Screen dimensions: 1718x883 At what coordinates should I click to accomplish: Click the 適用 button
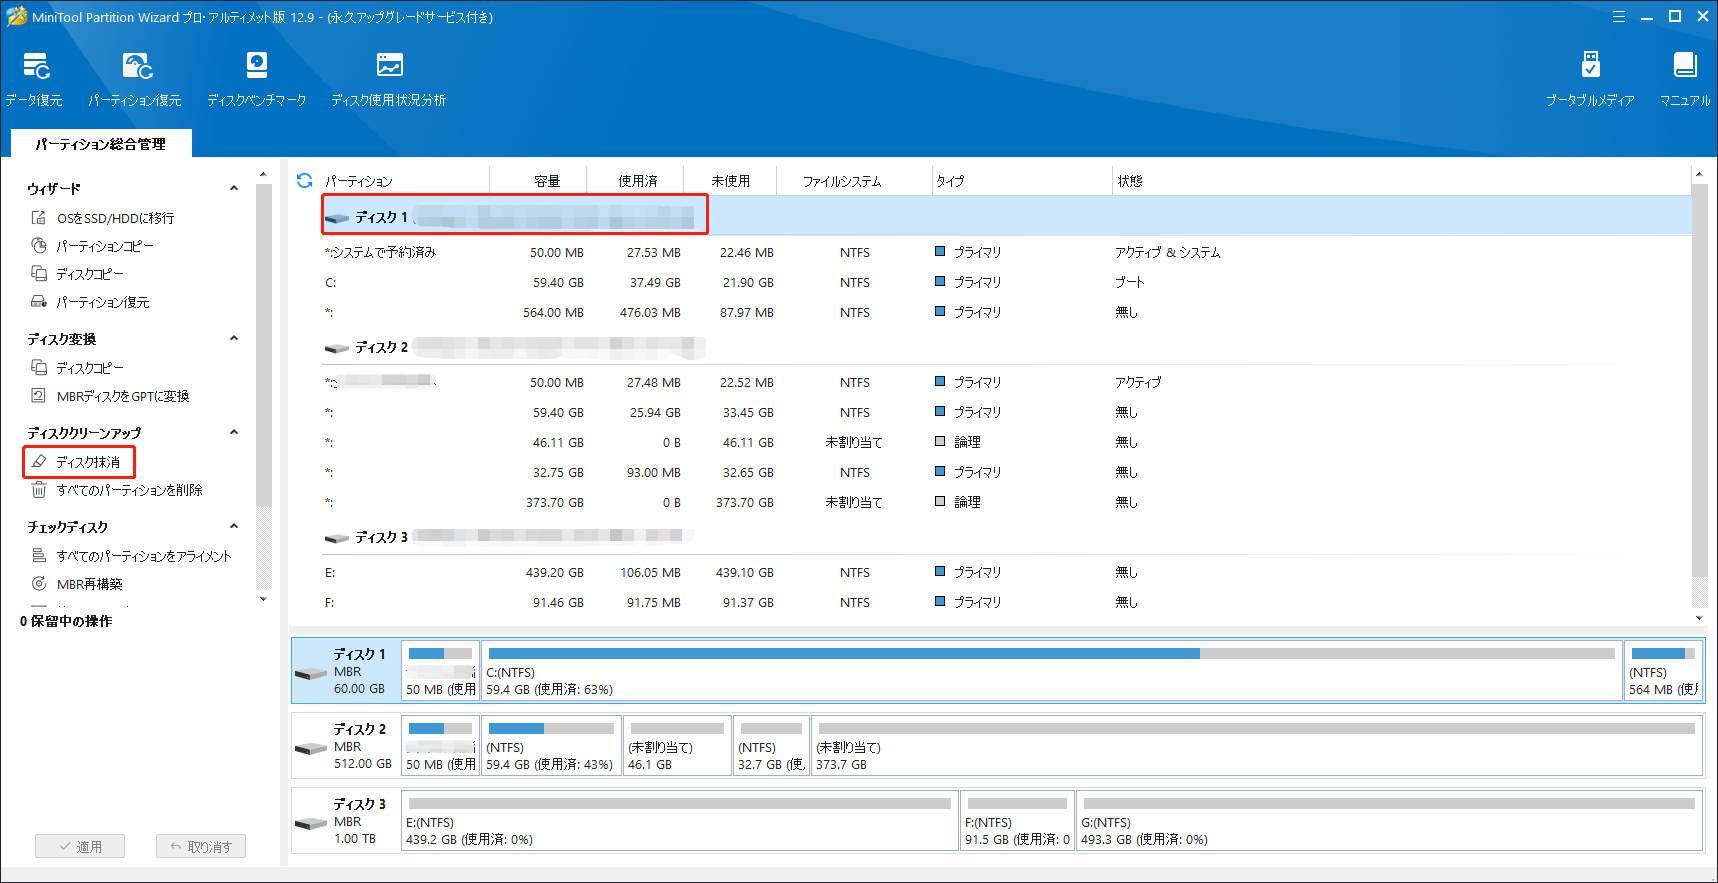80,846
